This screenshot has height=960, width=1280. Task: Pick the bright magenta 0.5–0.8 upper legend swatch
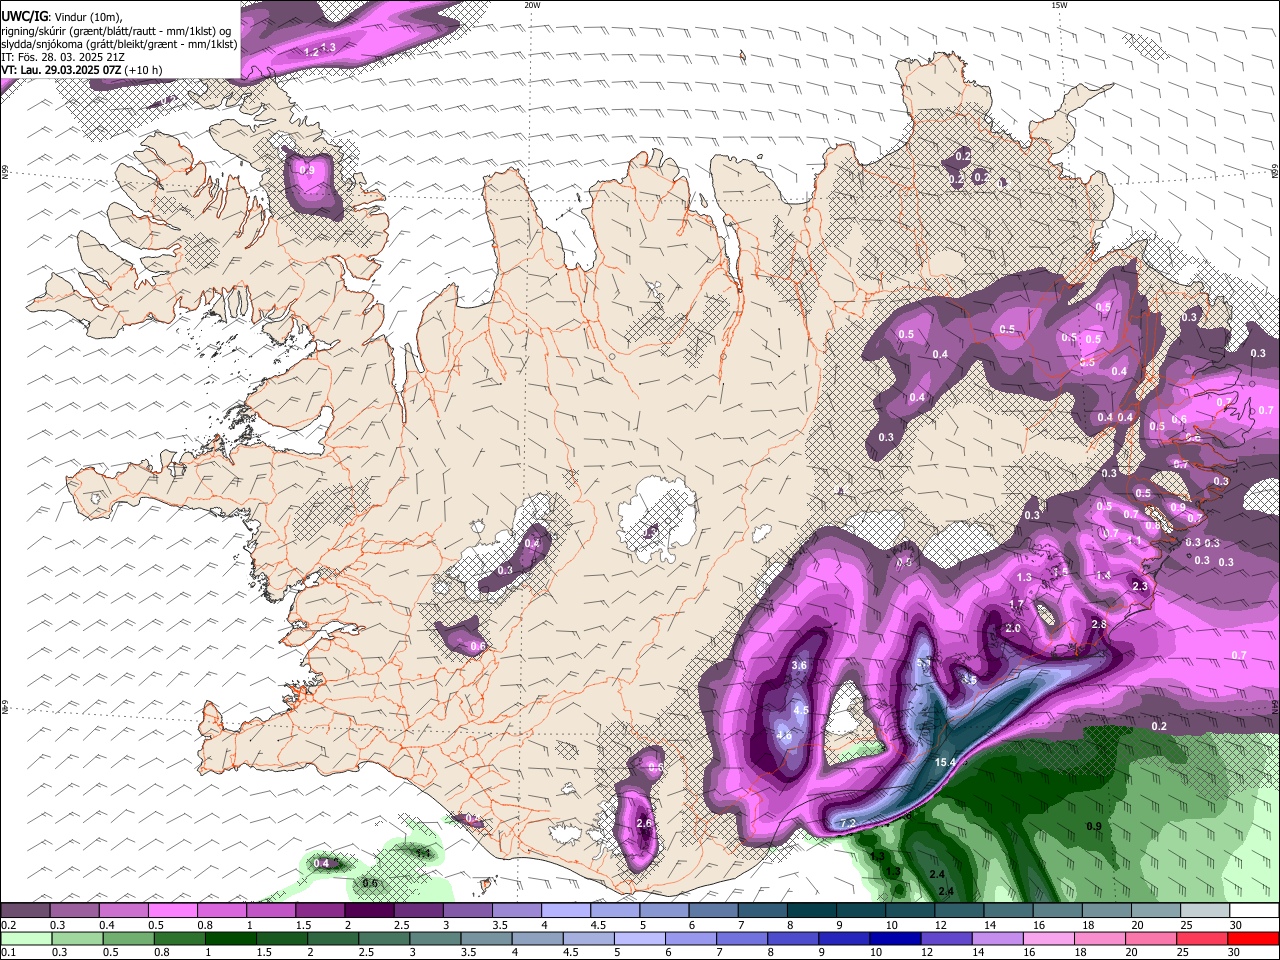[172, 911]
